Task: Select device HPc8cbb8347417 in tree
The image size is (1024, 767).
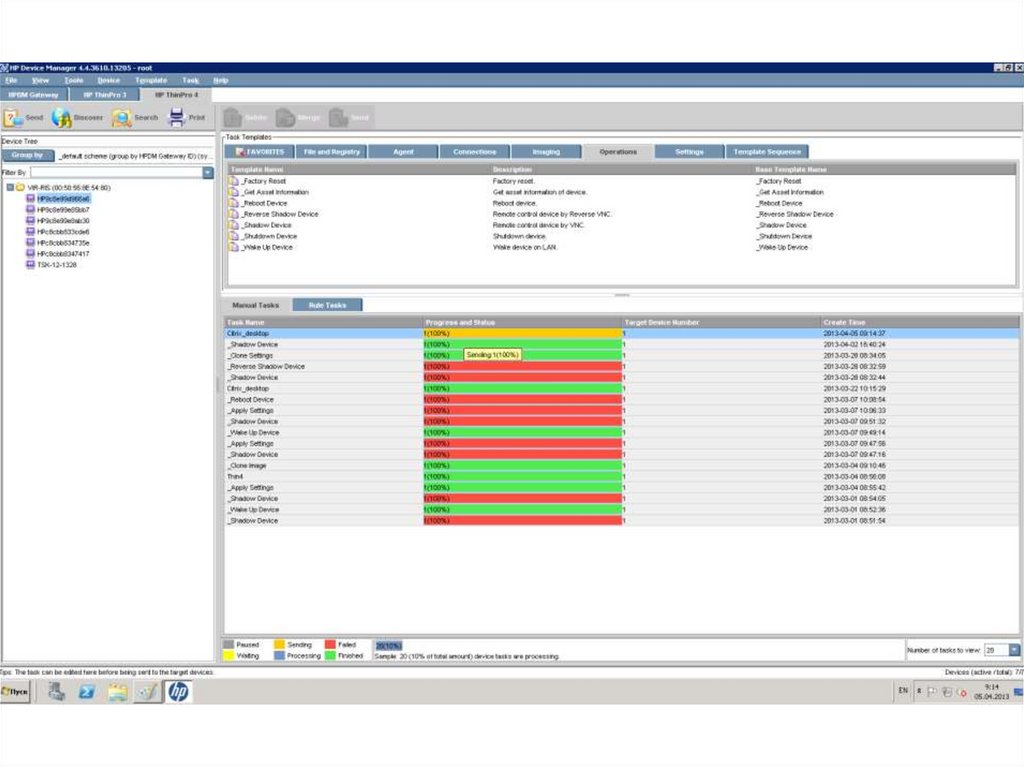Action: coord(63,253)
